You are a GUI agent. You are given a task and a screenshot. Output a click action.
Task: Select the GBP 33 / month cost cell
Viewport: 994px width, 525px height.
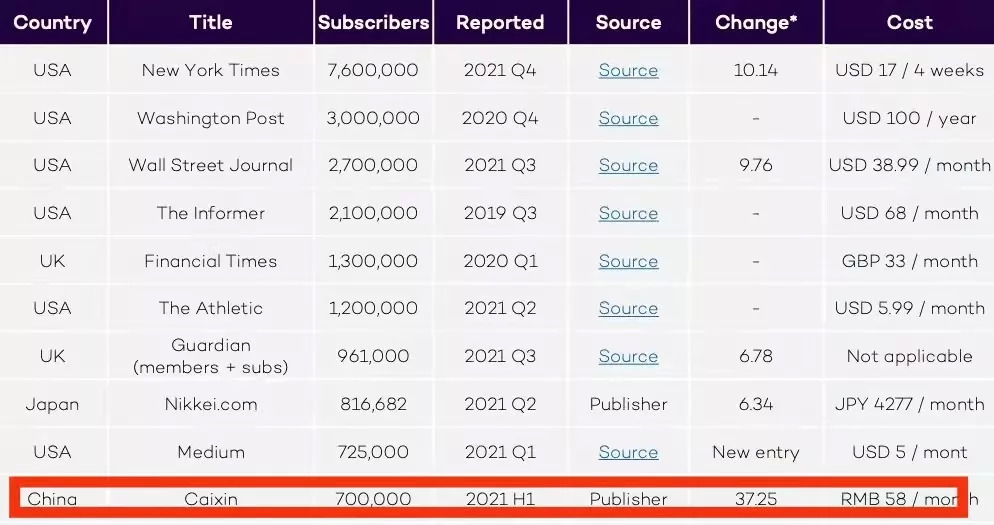click(x=909, y=261)
